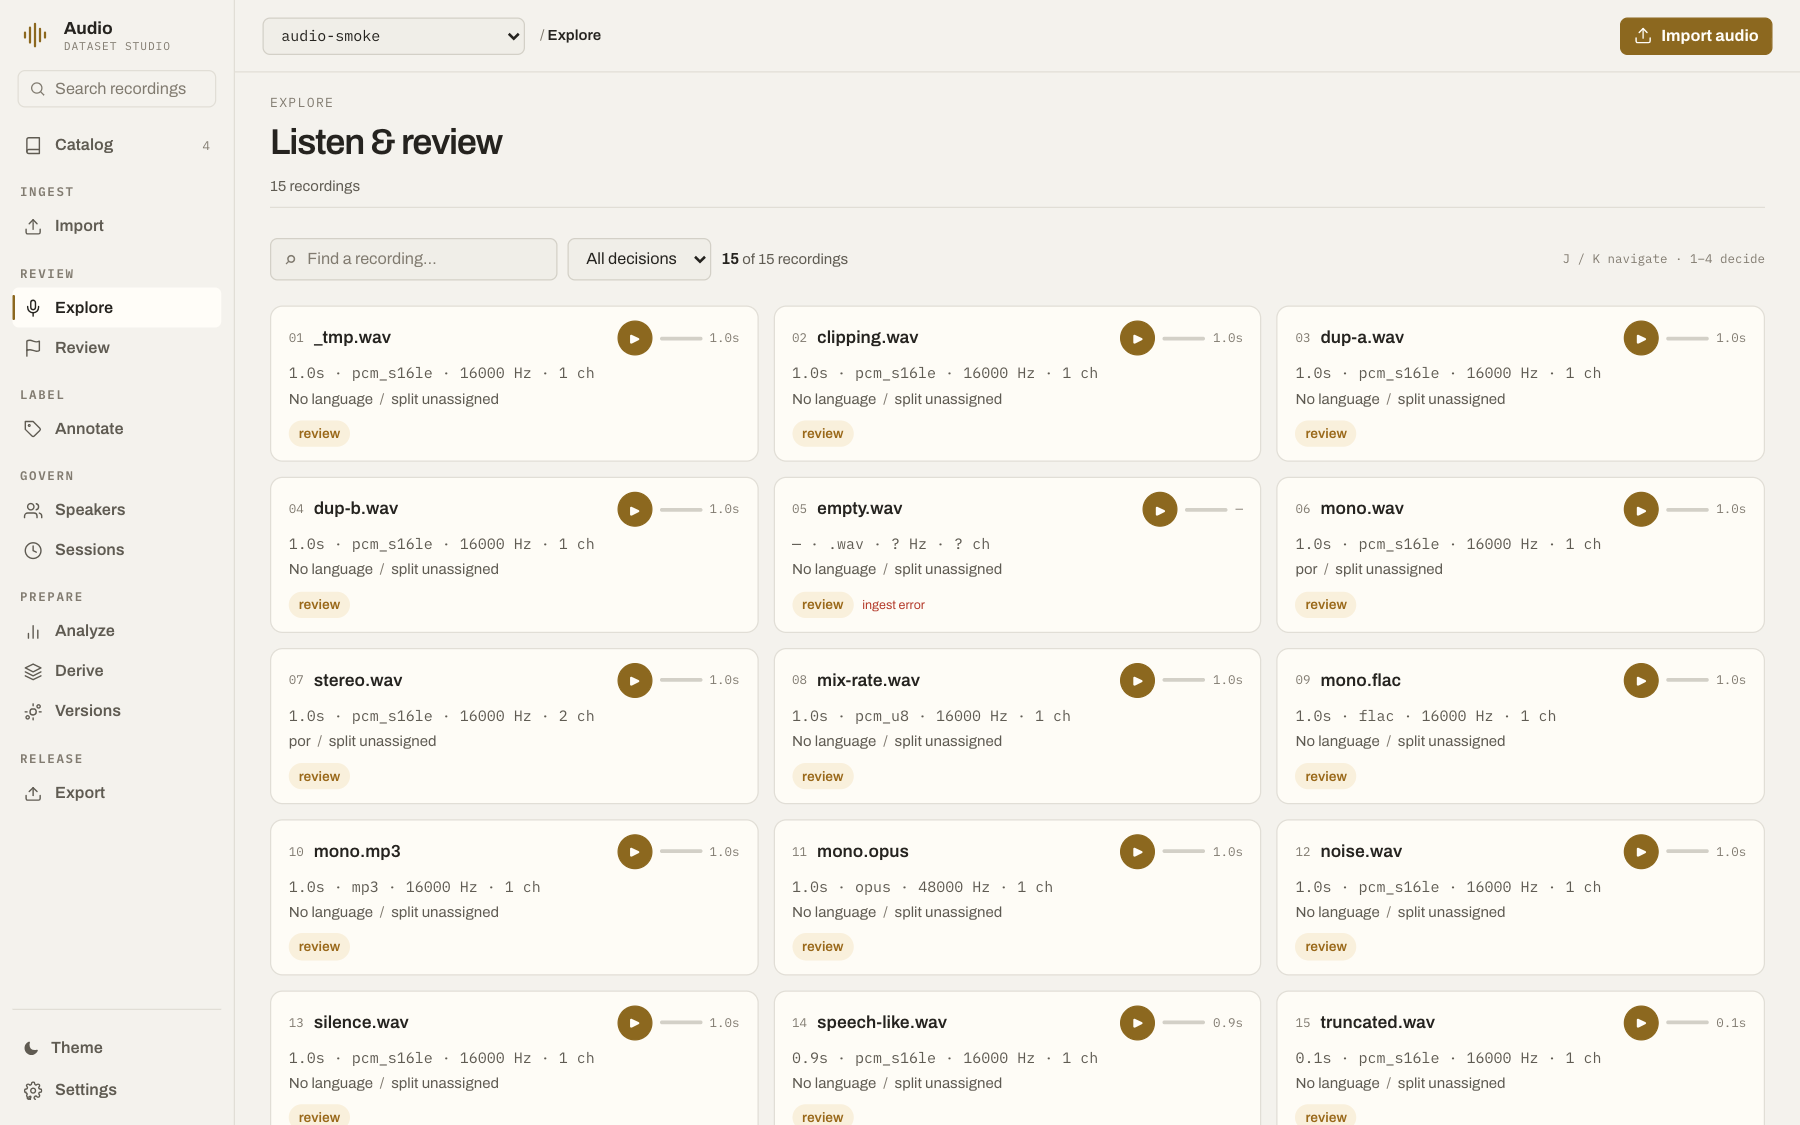
Task: Open the audio-smoke dataset dropdown
Action: [394, 36]
